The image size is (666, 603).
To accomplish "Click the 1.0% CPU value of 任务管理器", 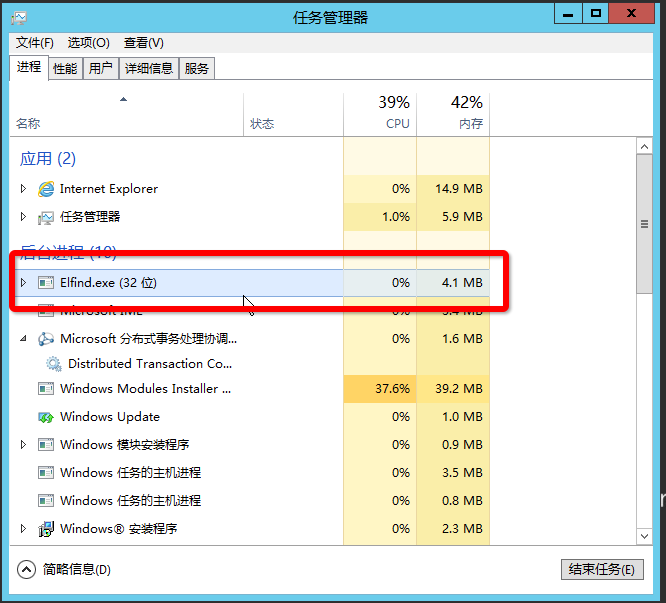I will [396, 217].
